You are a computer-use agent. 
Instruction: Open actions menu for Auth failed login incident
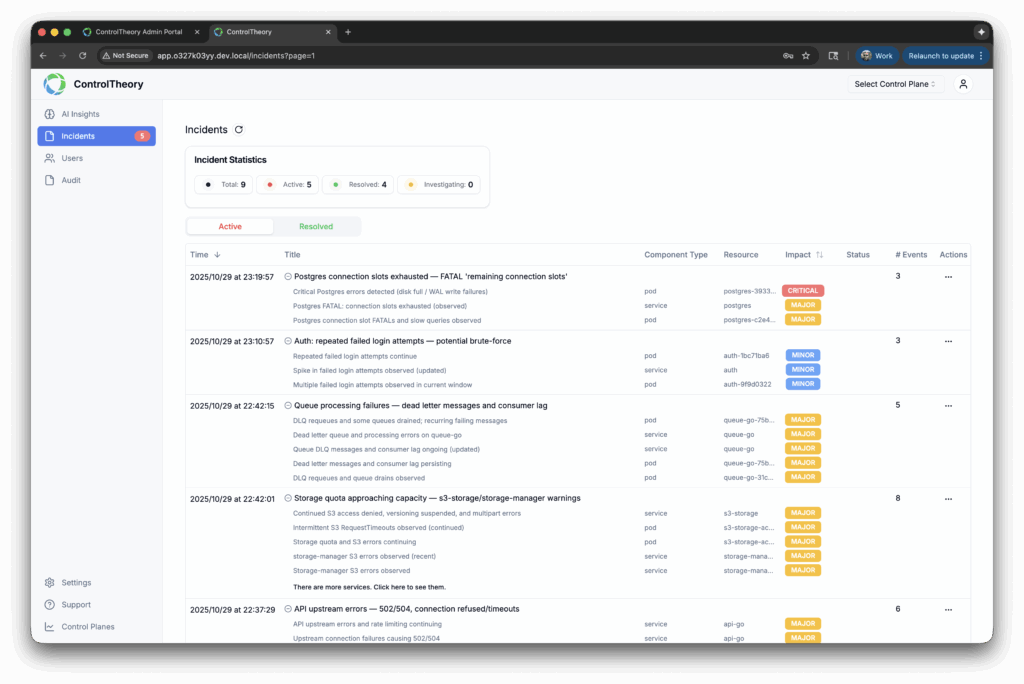pos(948,341)
